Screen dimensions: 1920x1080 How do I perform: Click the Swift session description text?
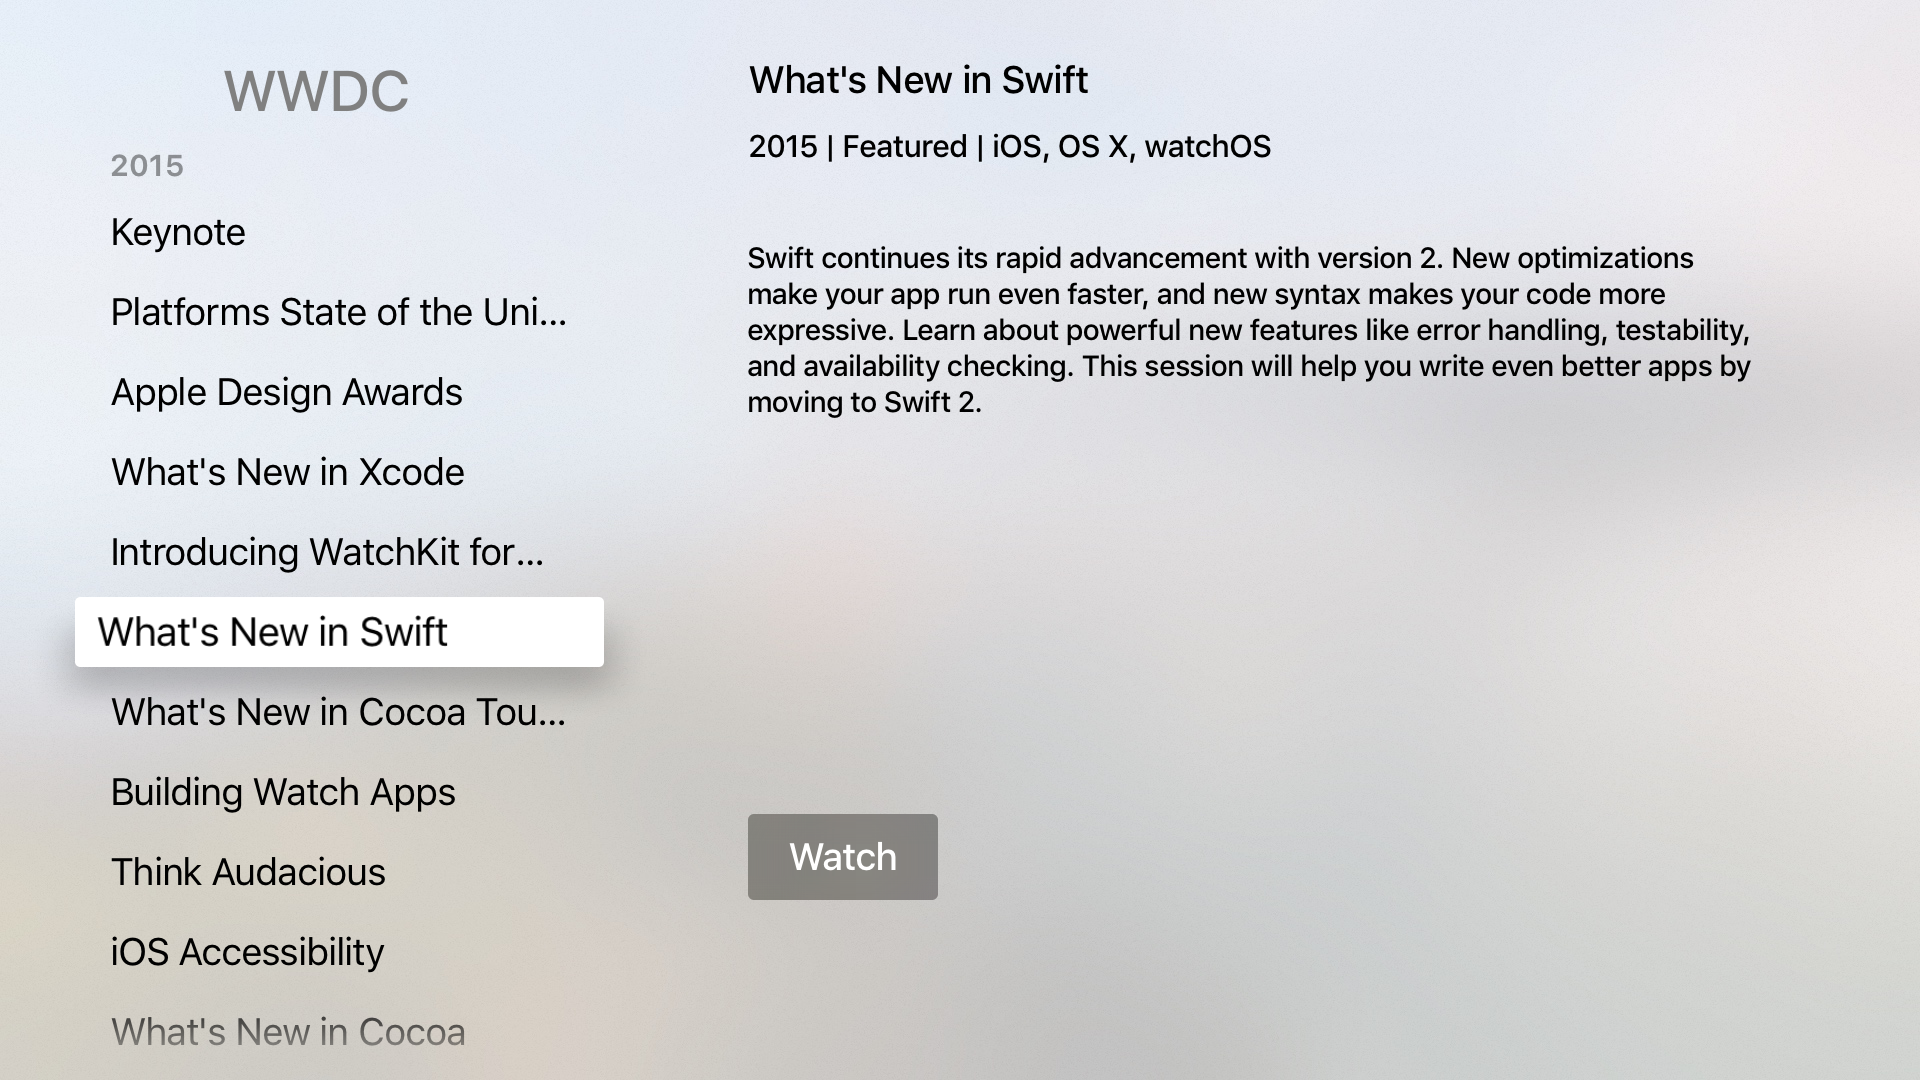[x=1248, y=330]
